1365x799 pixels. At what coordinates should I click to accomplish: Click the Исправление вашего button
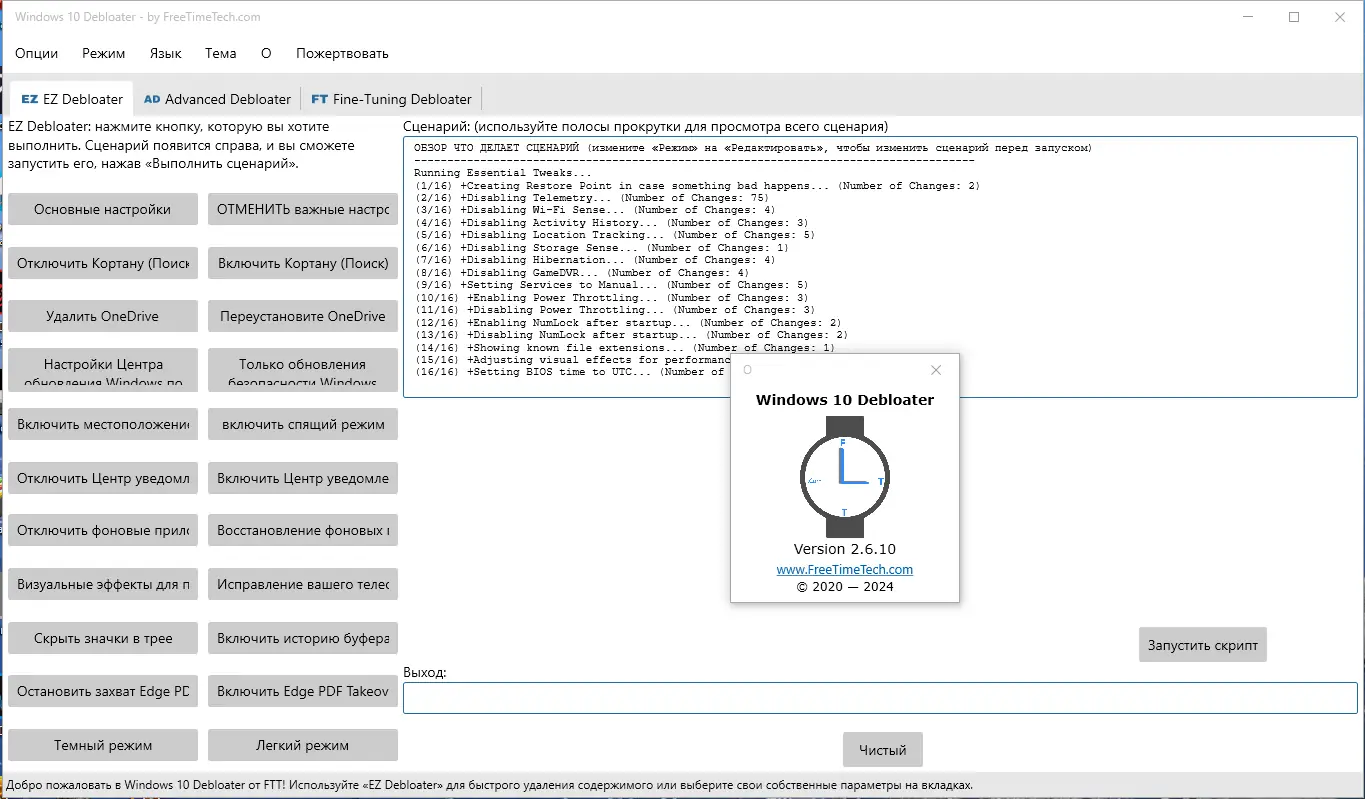303,584
